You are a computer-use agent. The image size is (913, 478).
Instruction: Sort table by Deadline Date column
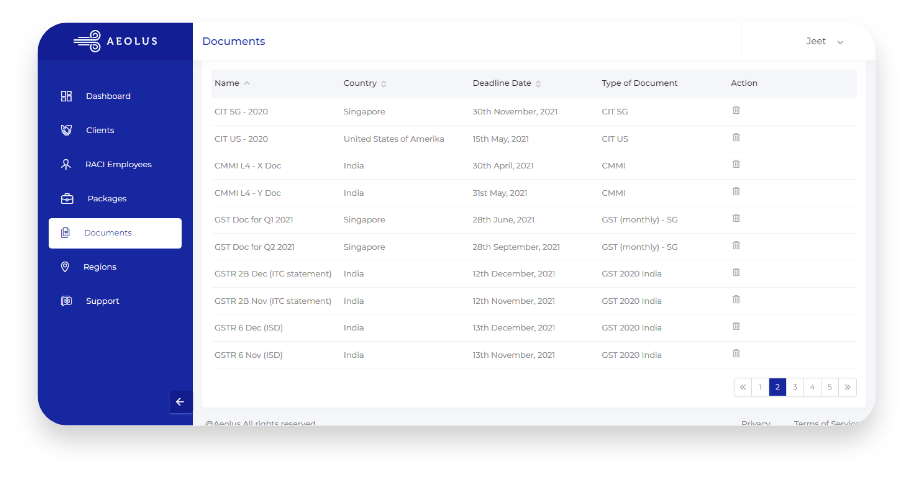(x=507, y=83)
